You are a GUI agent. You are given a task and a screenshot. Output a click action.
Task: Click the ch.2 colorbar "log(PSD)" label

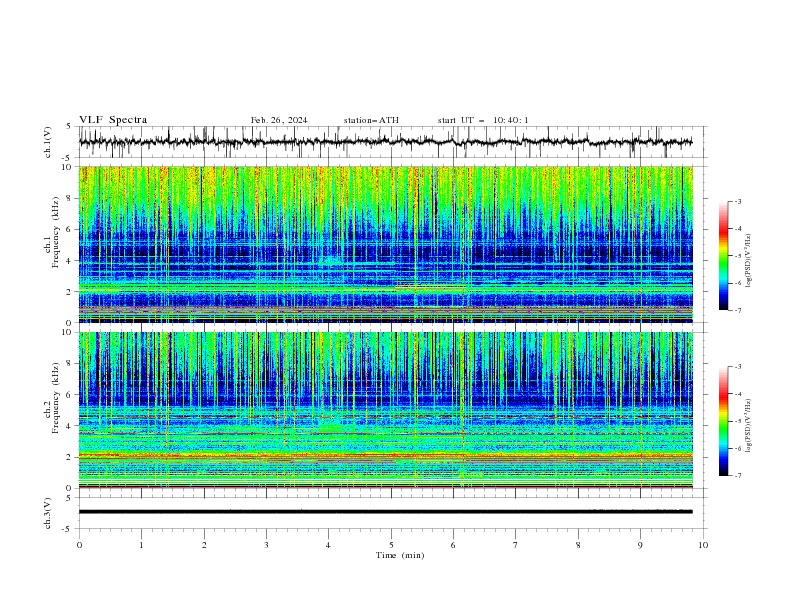coord(749,426)
